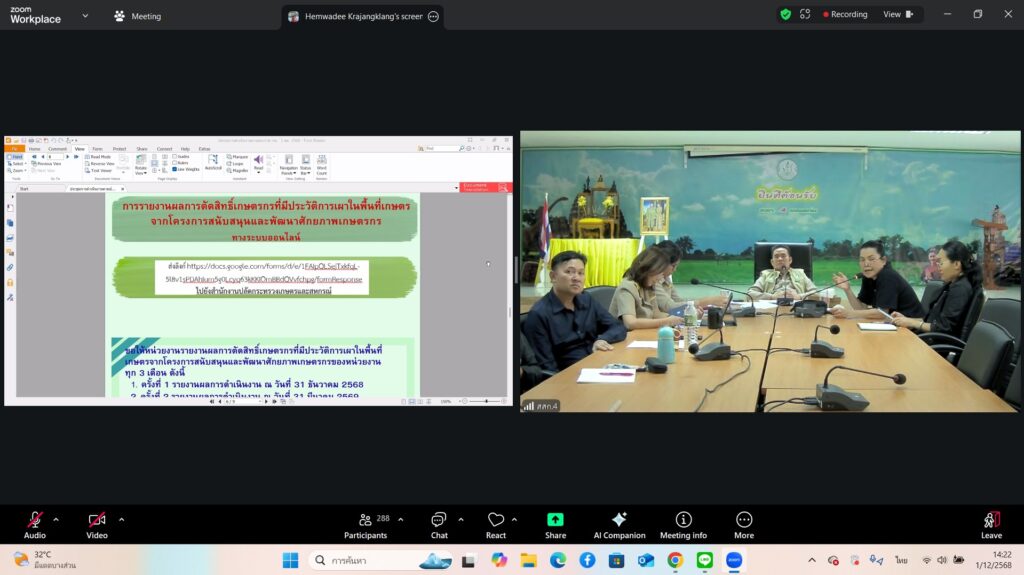Open the Windows Start menu

[290, 560]
